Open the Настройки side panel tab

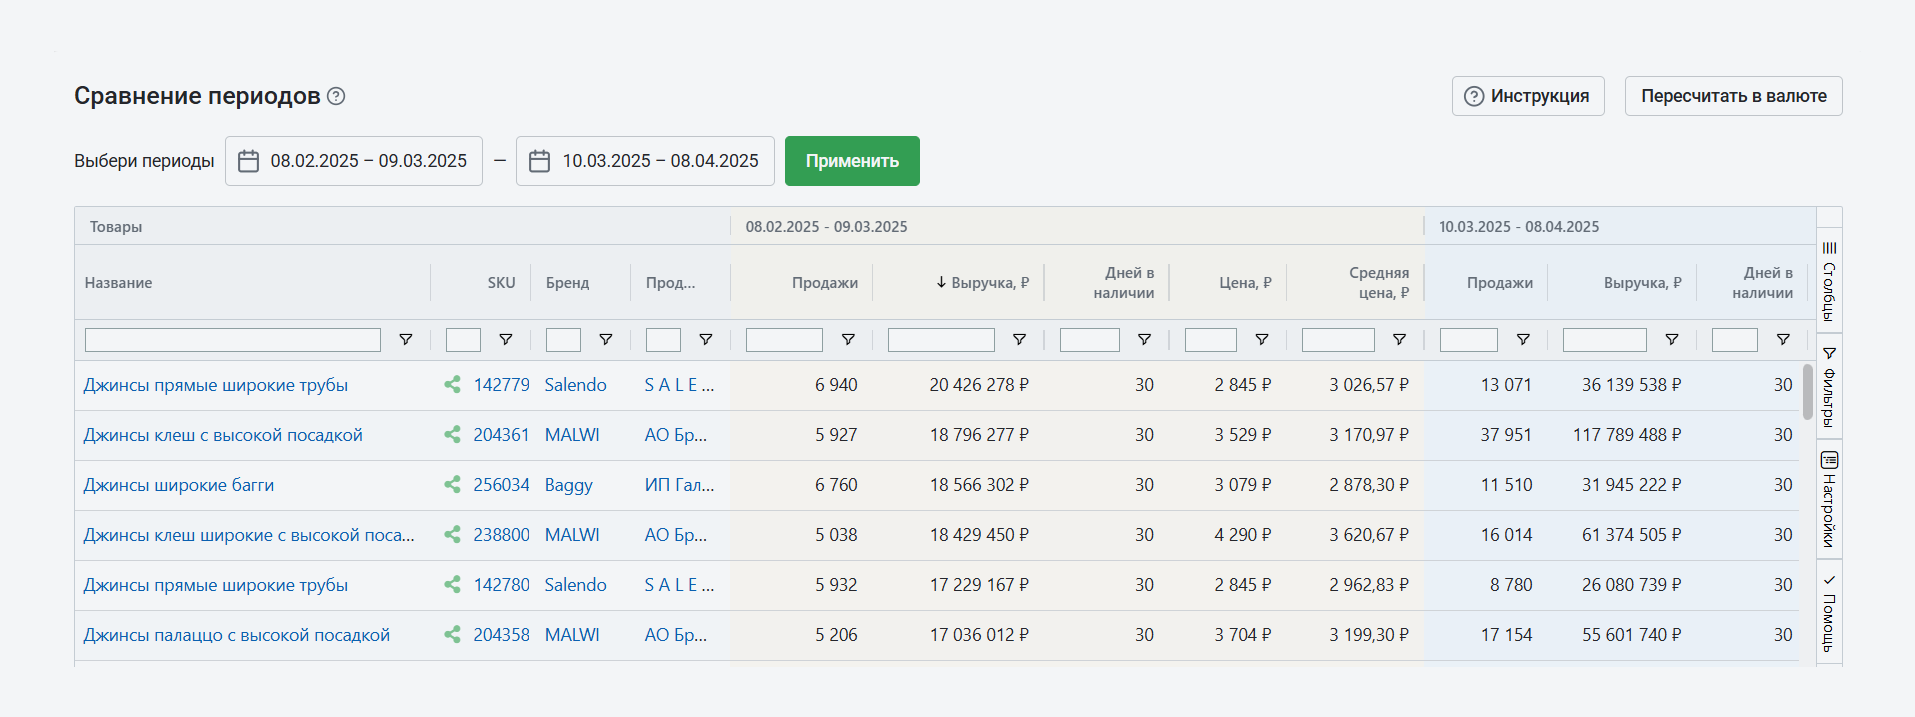1829,499
